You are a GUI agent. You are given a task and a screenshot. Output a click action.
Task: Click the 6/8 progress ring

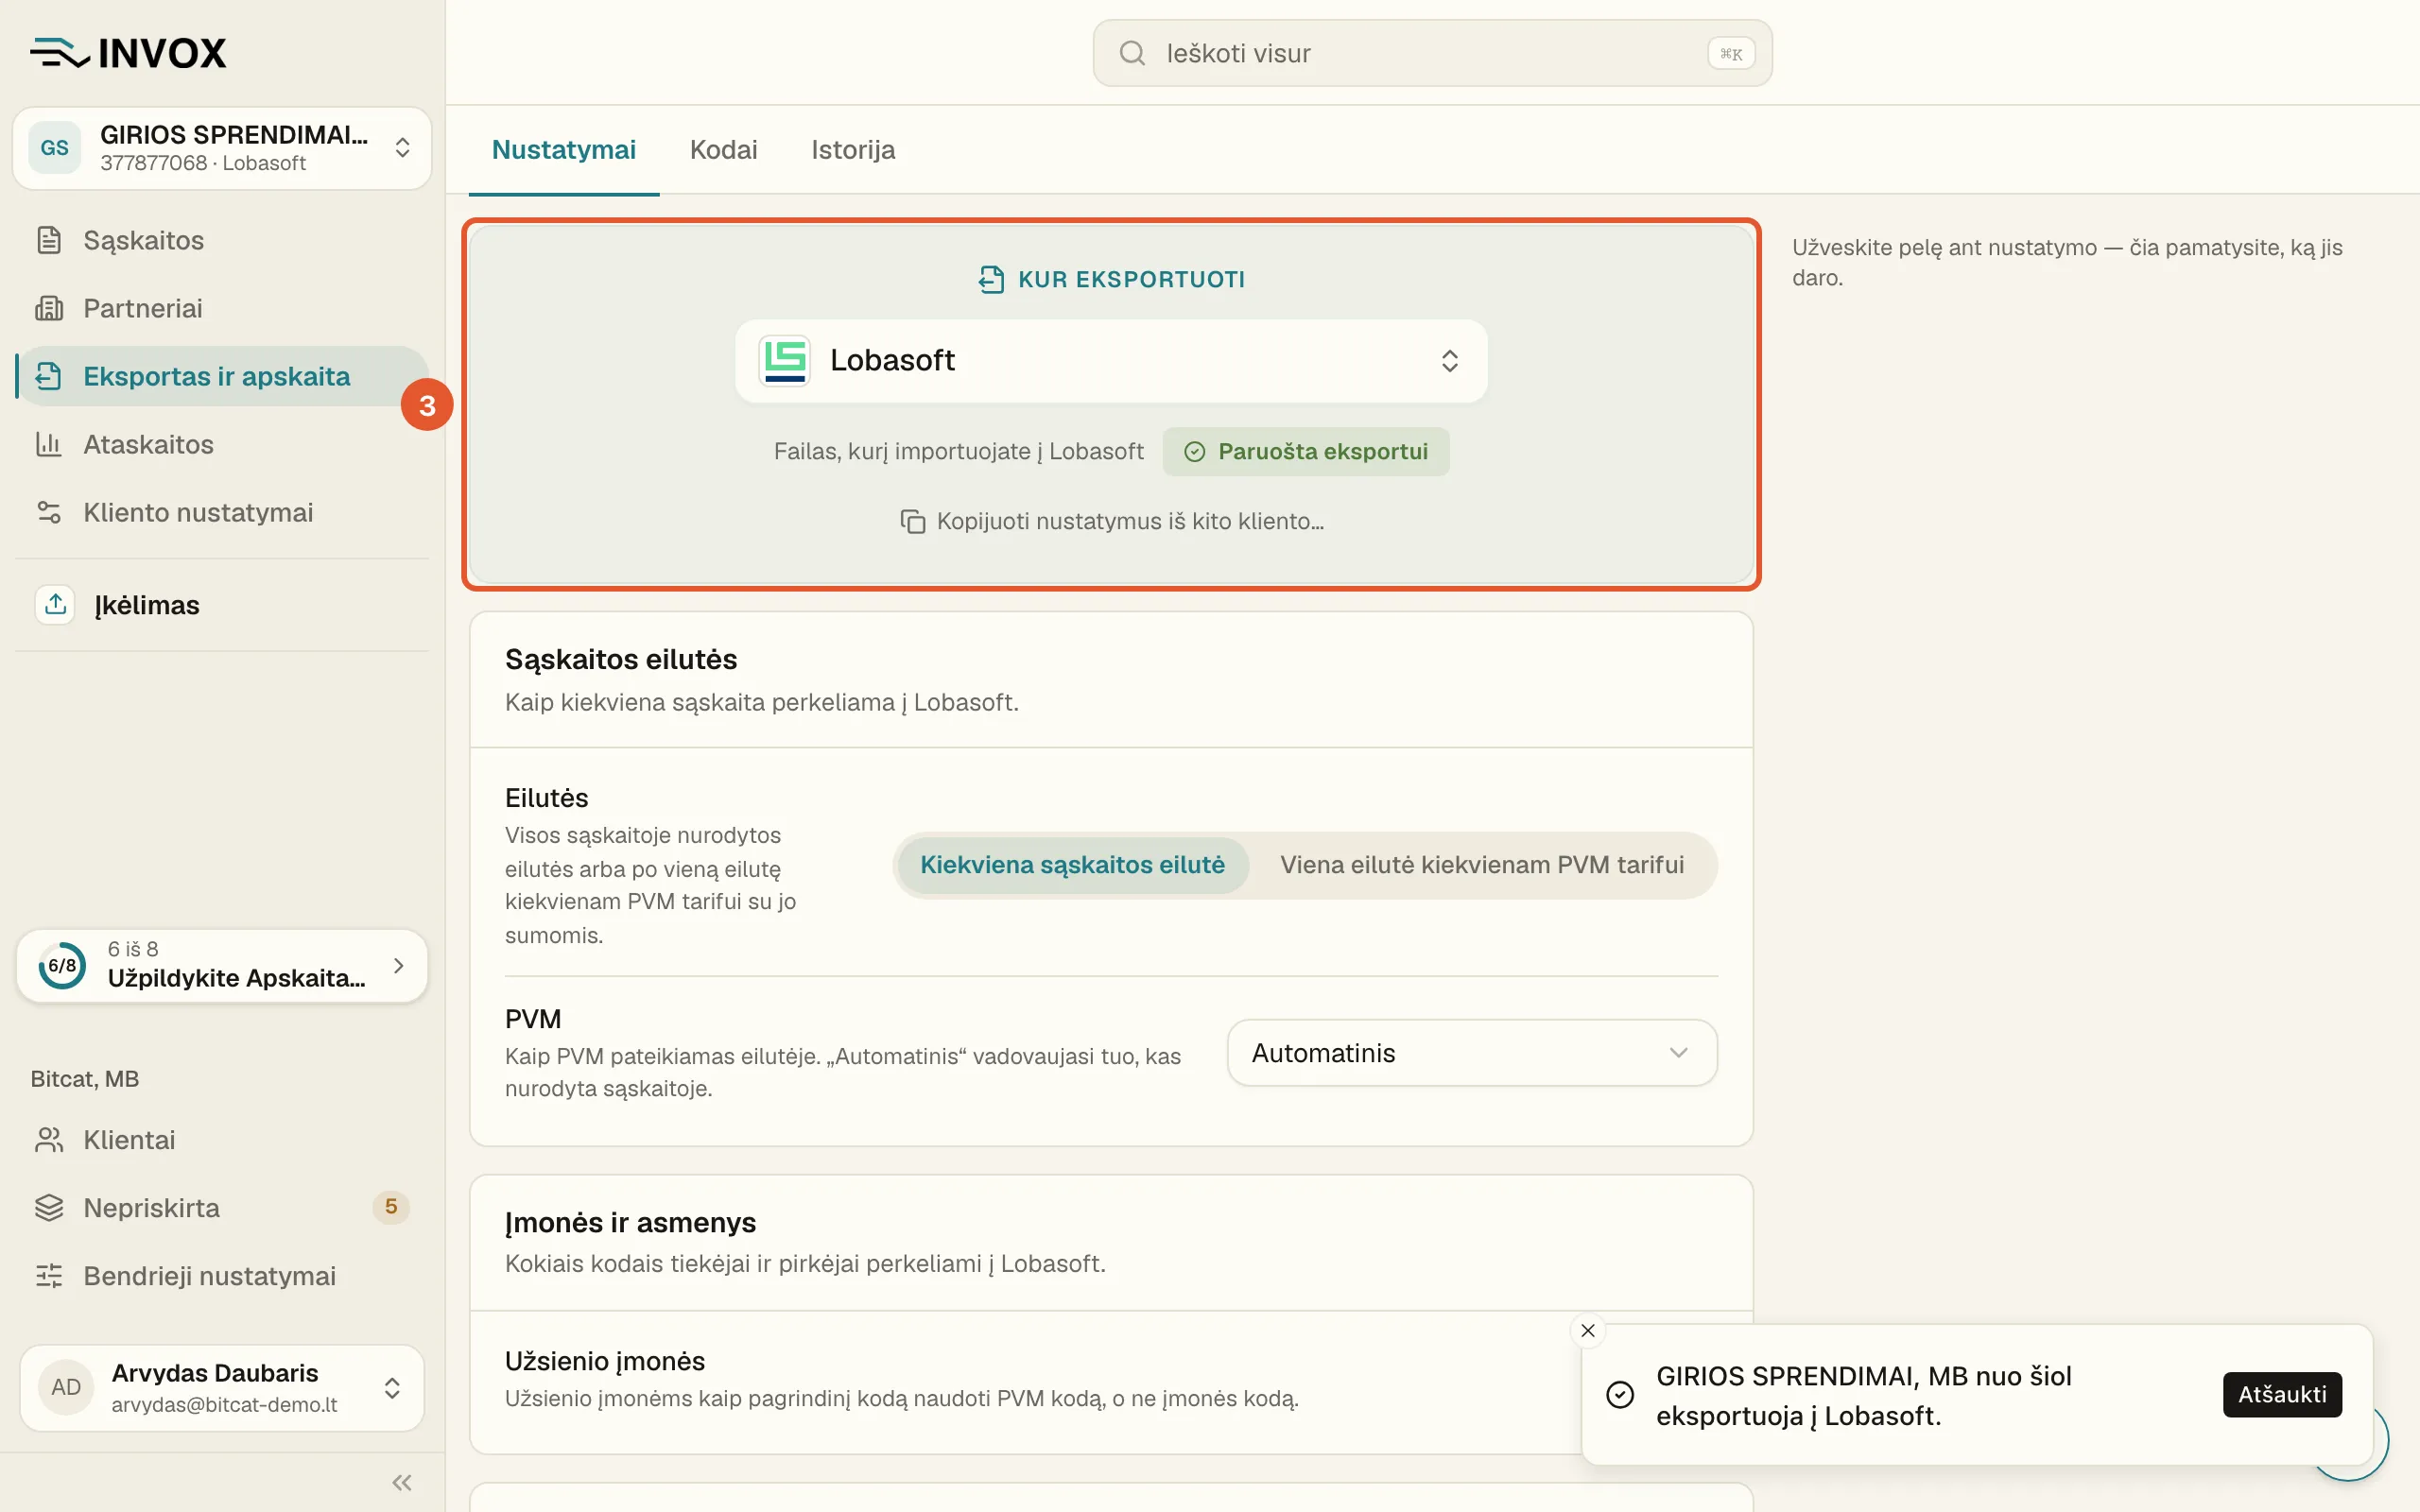(x=62, y=966)
